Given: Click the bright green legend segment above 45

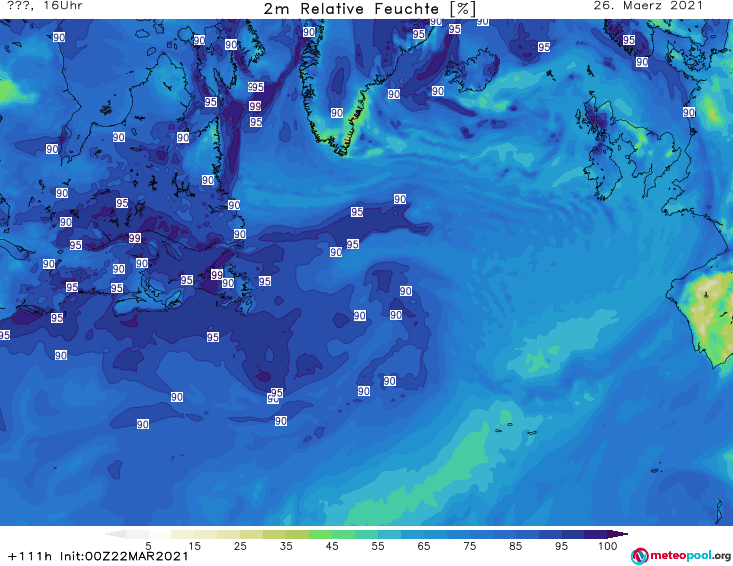Looking at the screenshot, I should tap(320, 534).
